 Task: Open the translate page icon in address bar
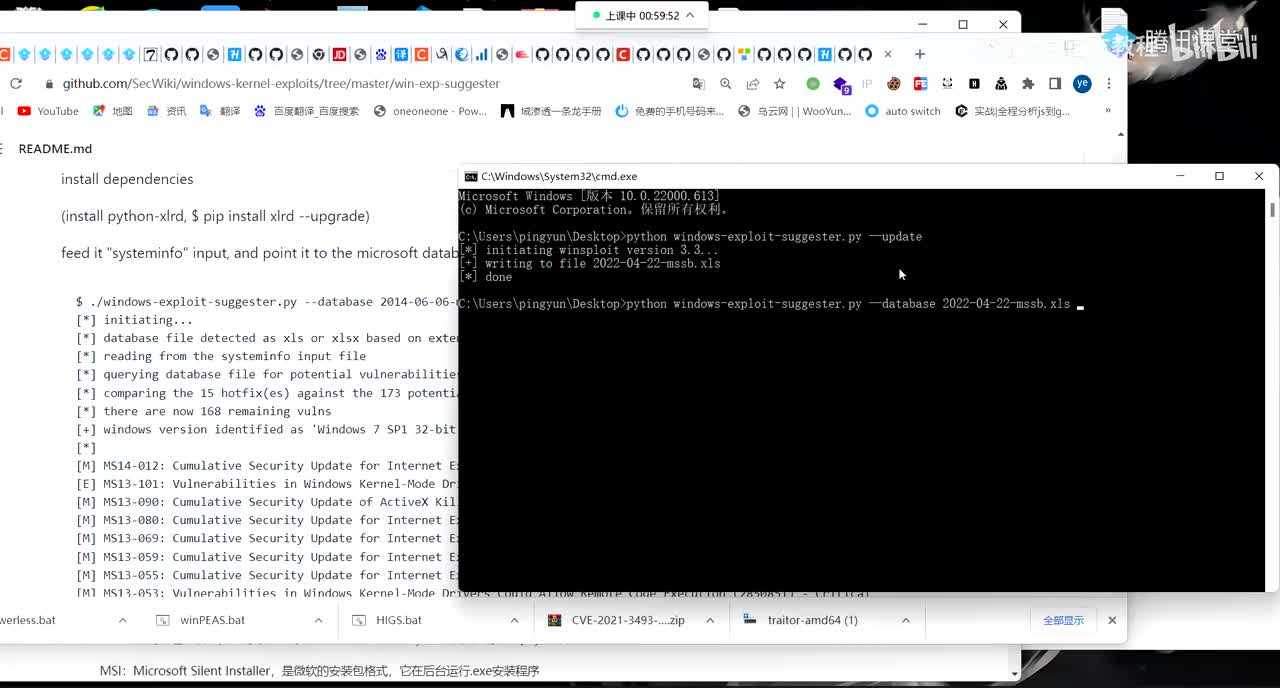click(699, 84)
